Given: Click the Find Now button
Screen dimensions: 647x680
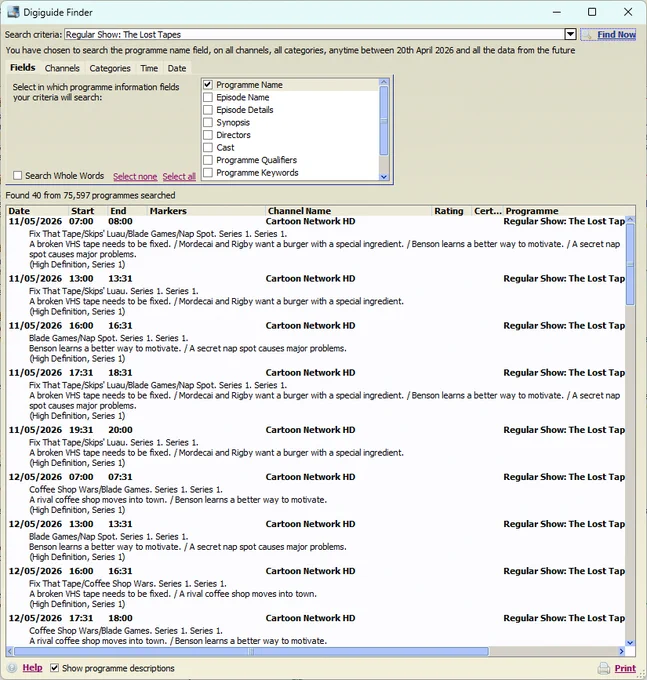Looking at the screenshot, I should click(608, 35).
